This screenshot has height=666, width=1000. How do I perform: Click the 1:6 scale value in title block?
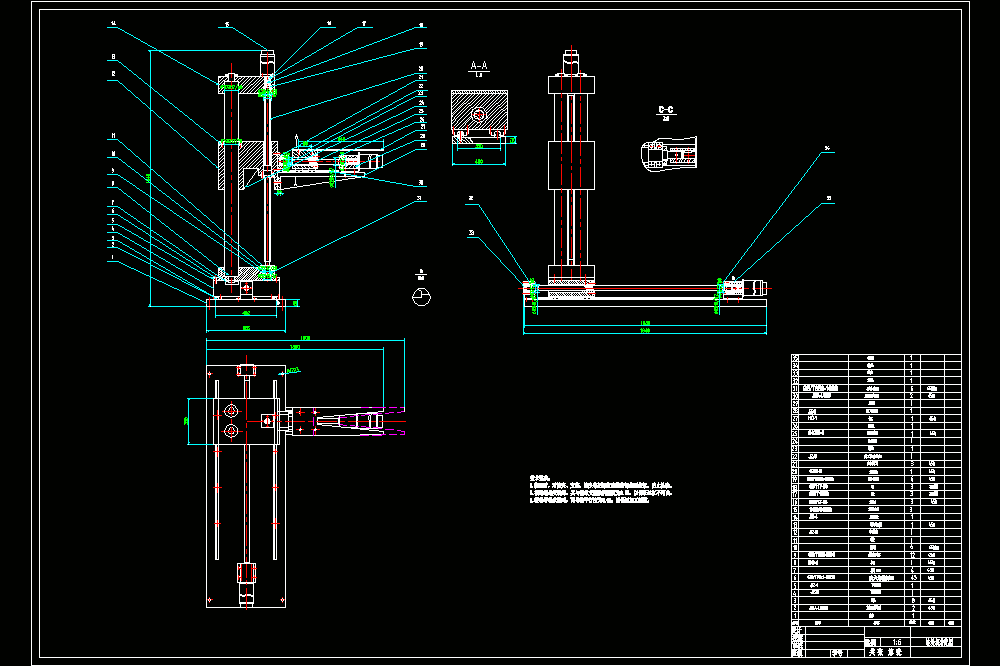(x=897, y=642)
